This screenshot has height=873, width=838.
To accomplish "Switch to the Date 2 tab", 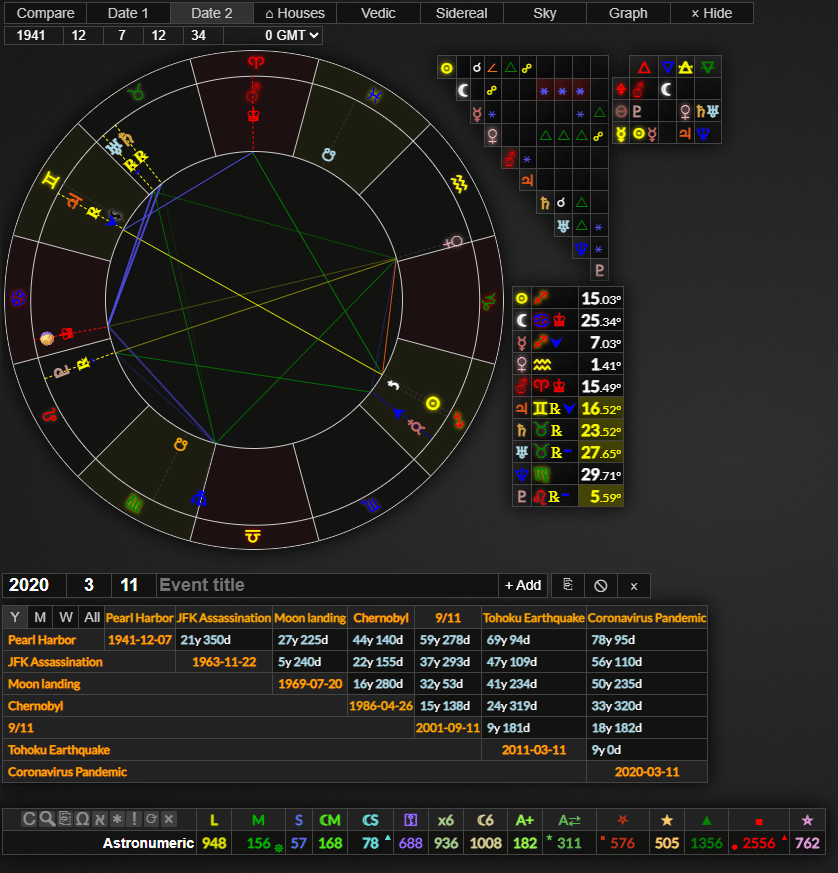I will (211, 13).
